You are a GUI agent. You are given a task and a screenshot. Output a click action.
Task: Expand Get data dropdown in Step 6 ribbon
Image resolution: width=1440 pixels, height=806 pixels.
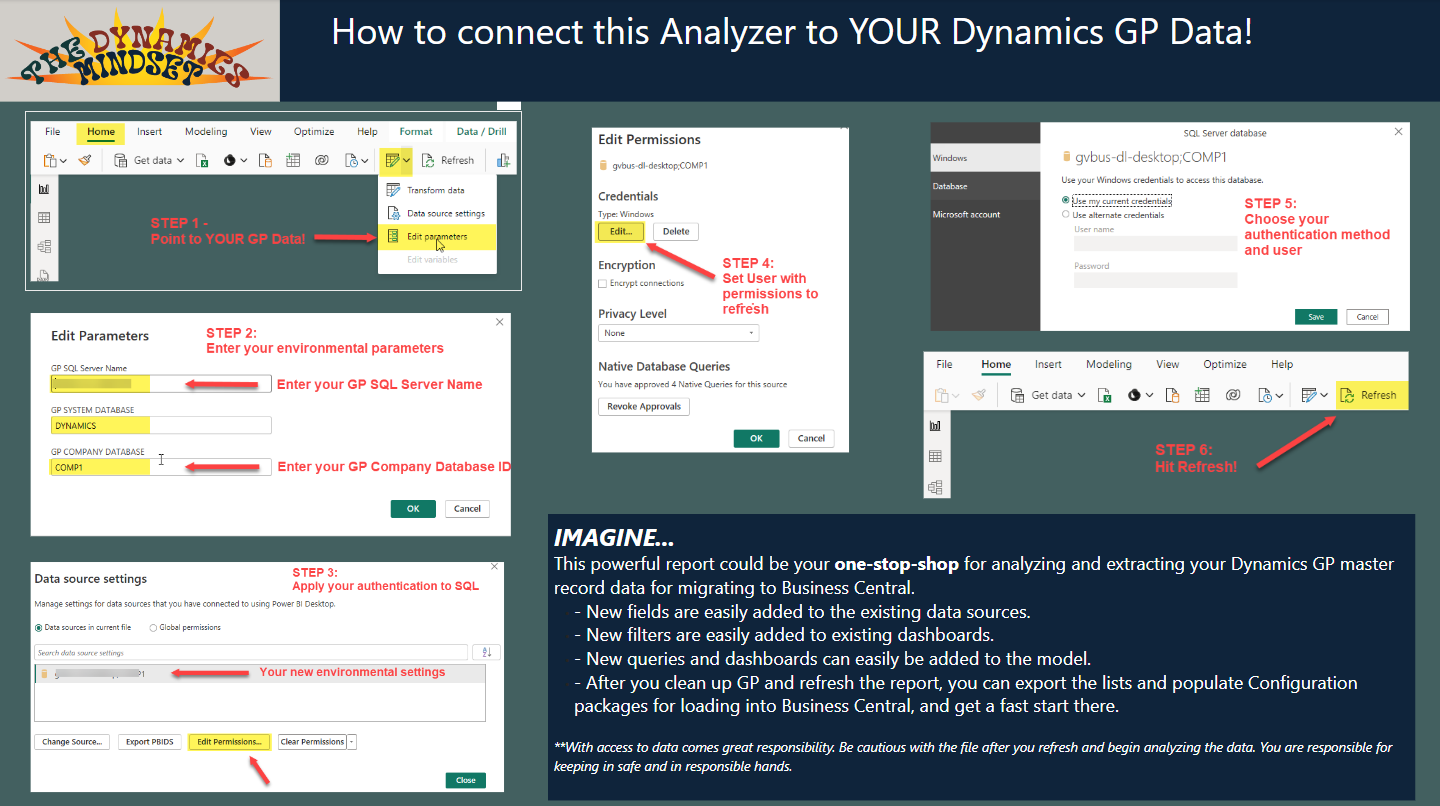click(1080, 395)
